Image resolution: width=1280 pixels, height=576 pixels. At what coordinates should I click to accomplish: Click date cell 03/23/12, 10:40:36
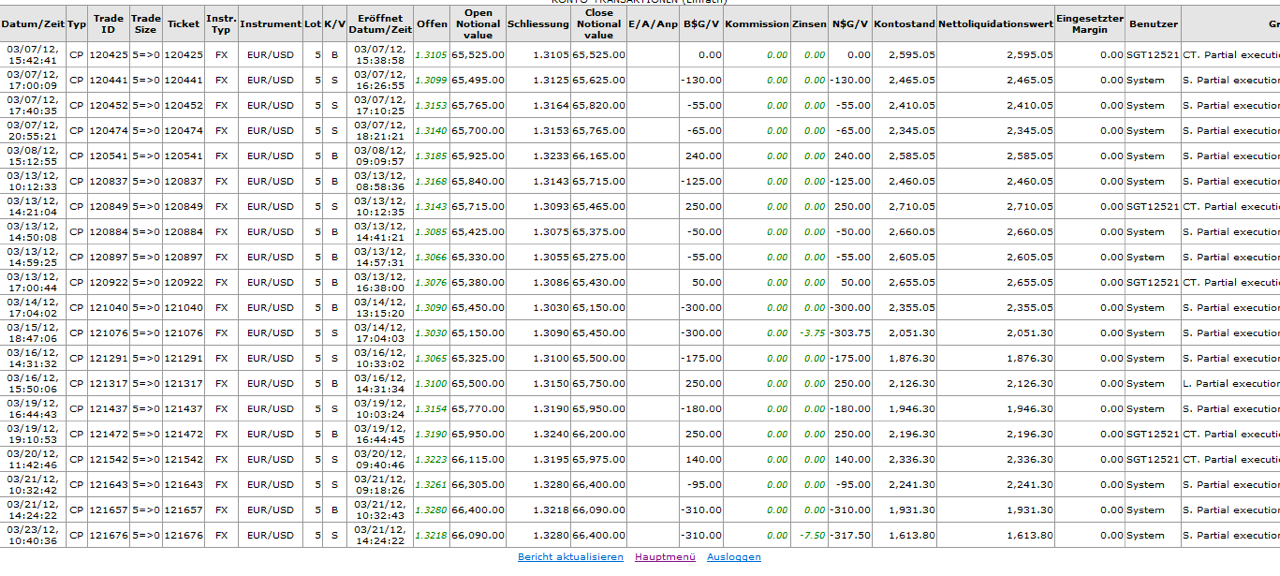[32, 534]
